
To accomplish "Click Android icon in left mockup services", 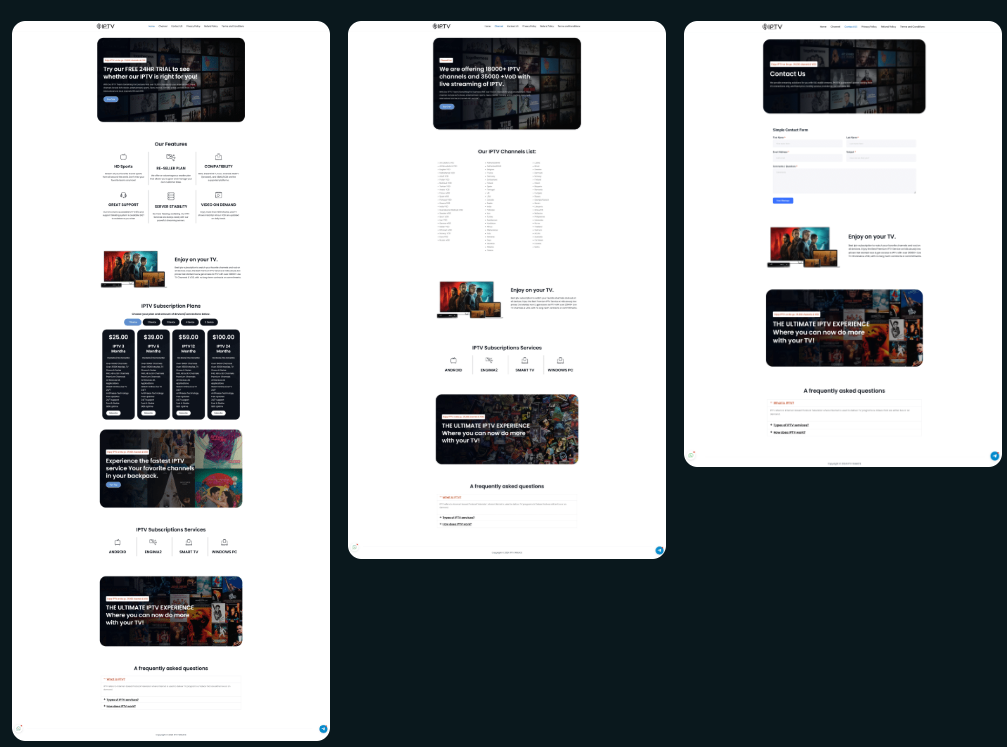I will (117, 542).
